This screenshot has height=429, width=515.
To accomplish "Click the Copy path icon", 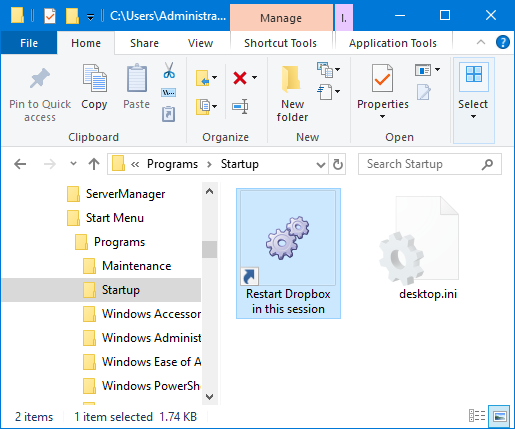I will 169,92.
